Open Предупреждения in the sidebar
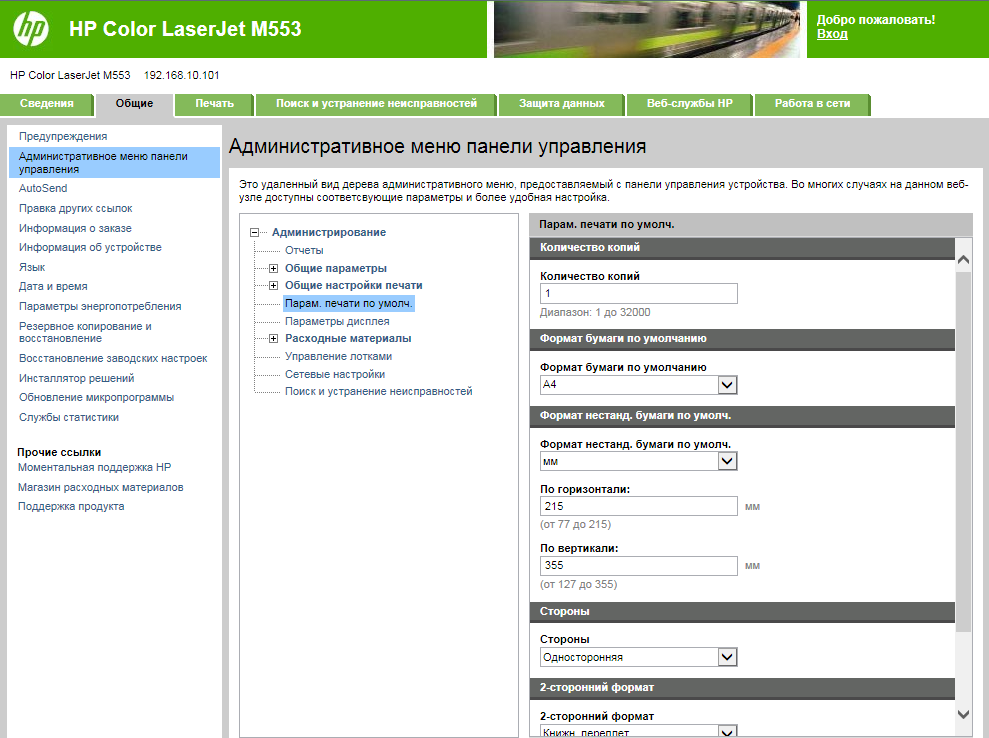989x738 pixels. coord(63,136)
